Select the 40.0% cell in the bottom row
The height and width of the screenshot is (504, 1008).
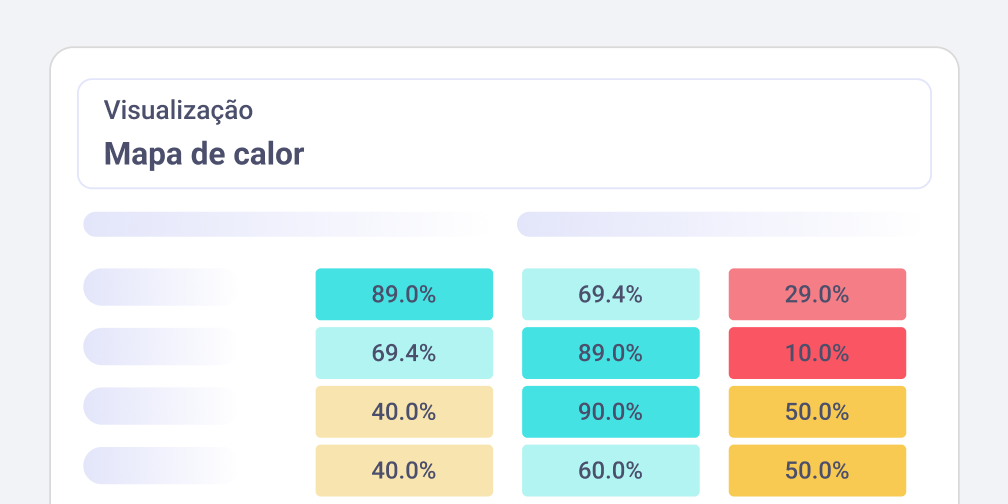pos(404,470)
